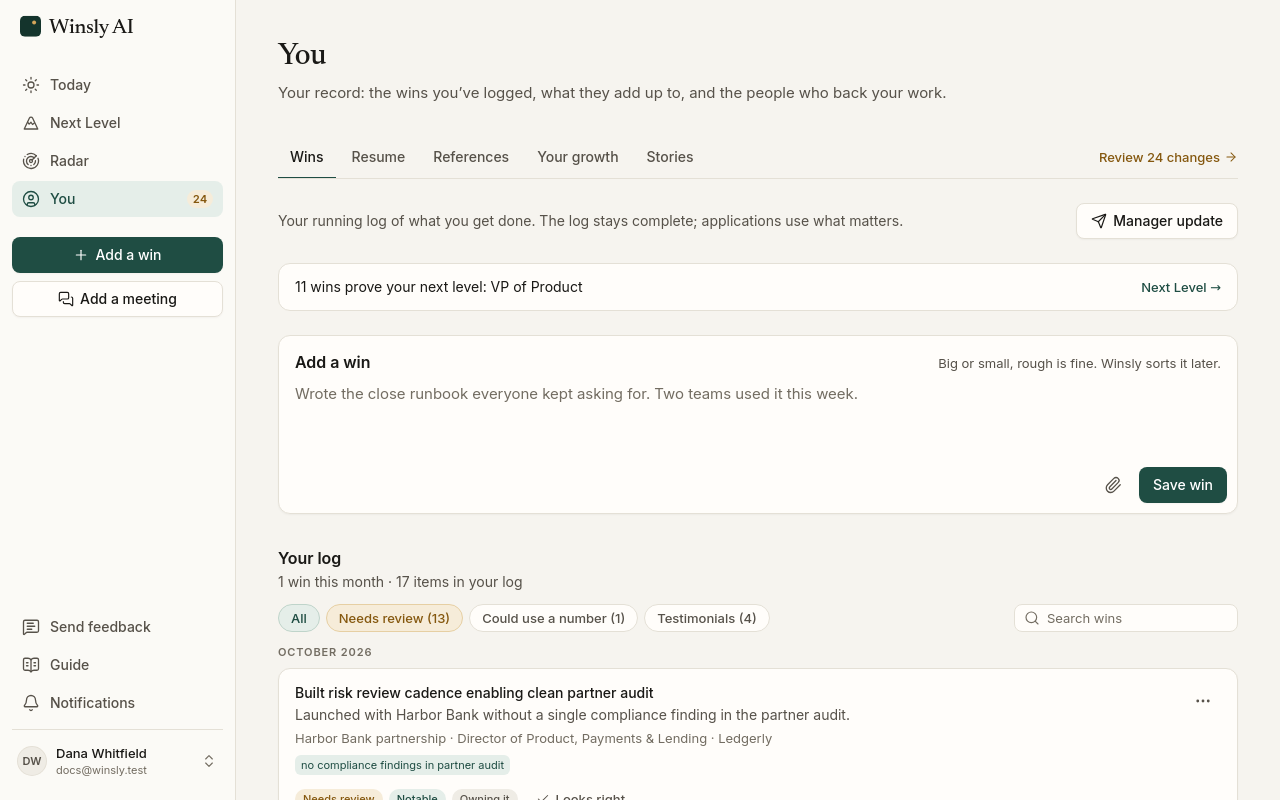Viewport: 1280px width, 800px height.
Task: Click the win title 'Built risk review cadence enabling clean partner audit'
Action: (474, 693)
